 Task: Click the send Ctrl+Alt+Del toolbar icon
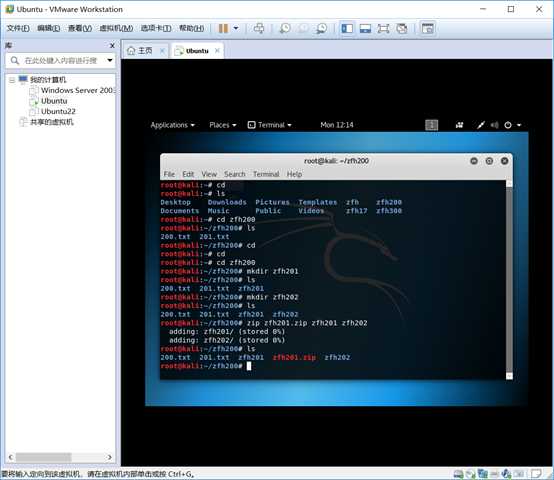coord(259,28)
